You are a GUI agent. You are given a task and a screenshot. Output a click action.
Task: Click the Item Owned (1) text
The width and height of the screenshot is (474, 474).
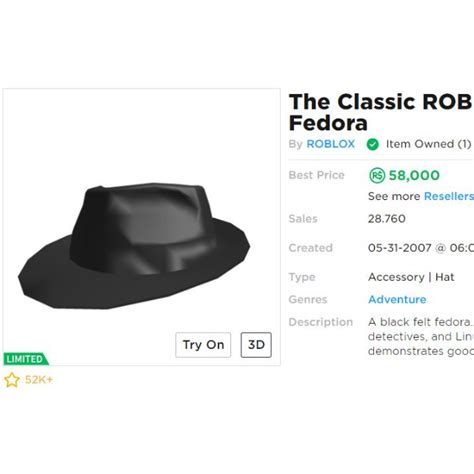point(429,144)
